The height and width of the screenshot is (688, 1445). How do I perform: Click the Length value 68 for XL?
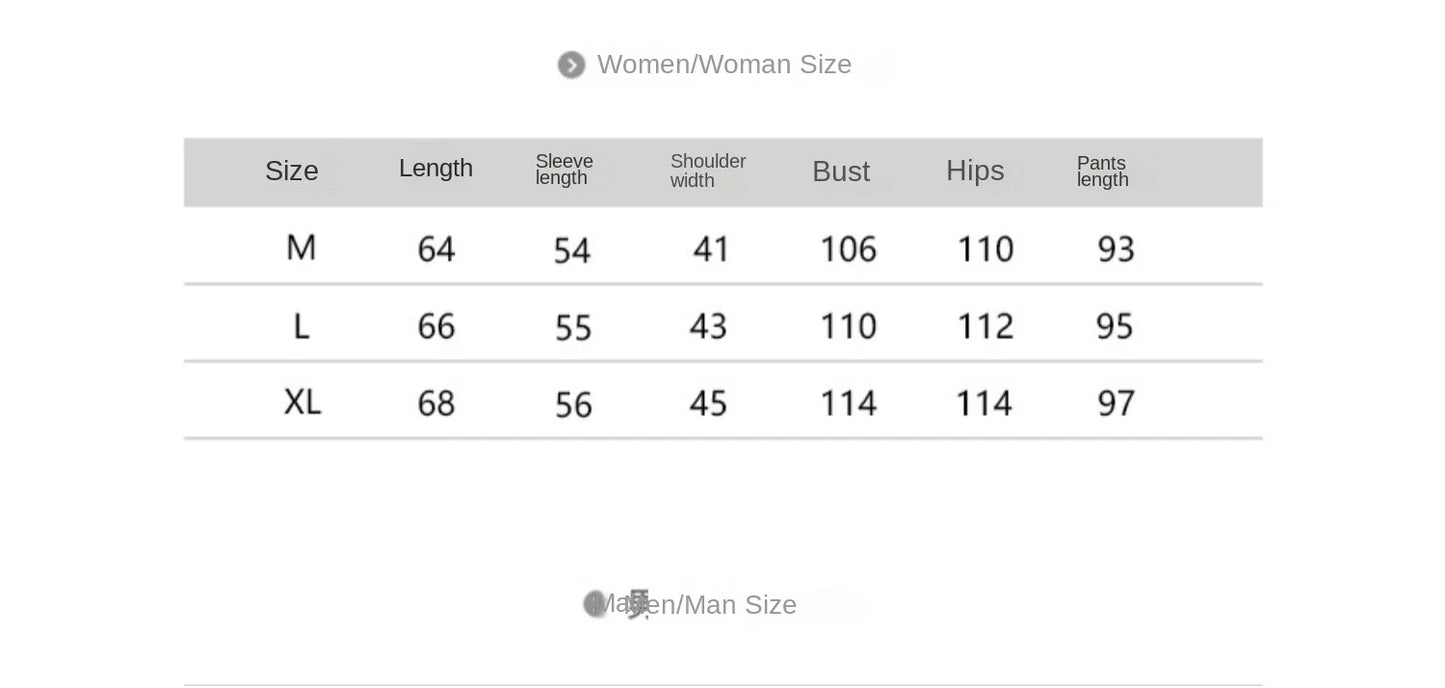(x=436, y=403)
